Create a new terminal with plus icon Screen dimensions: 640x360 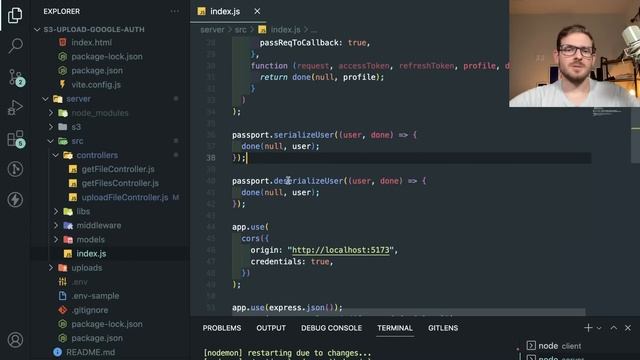pyautogui.click(x=588, y=328)
